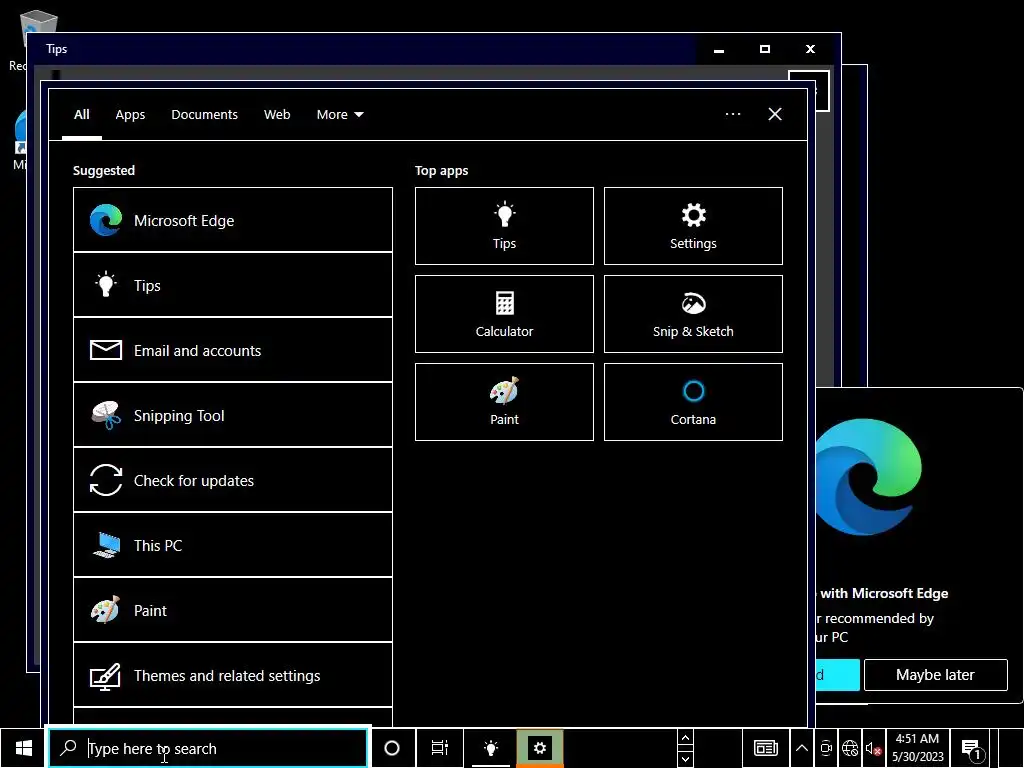Open search options ellipsis menu
Image resolution: width=1024 pixels, height=768 pixels.
click(733, 114)
